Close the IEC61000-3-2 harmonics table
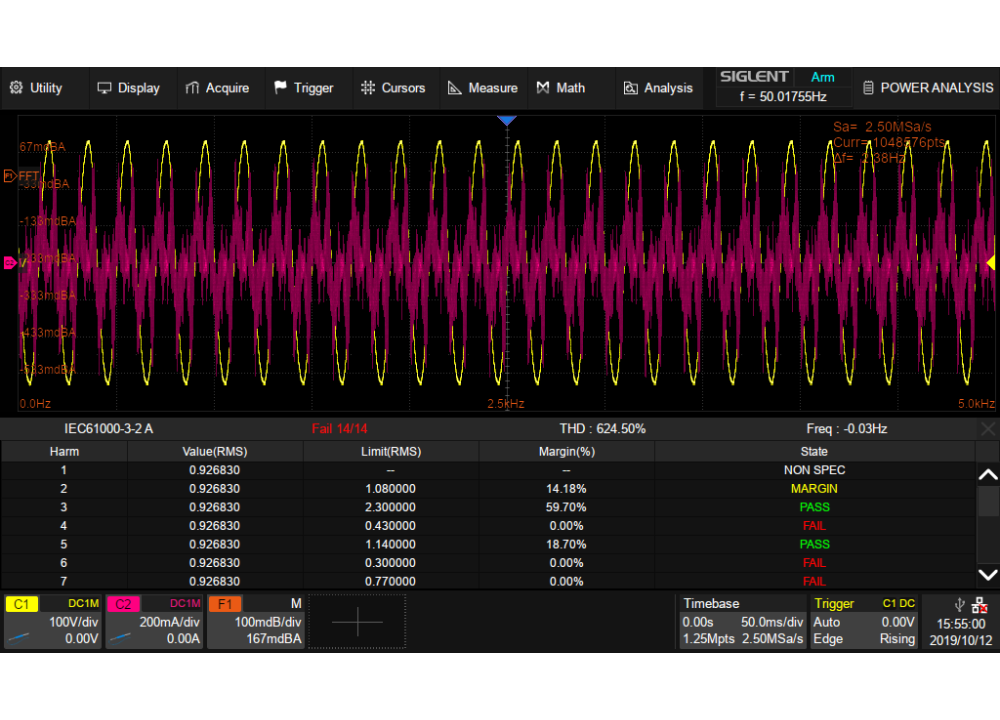The width and height of the screenshot is (1000, 720). coord(988,429)
